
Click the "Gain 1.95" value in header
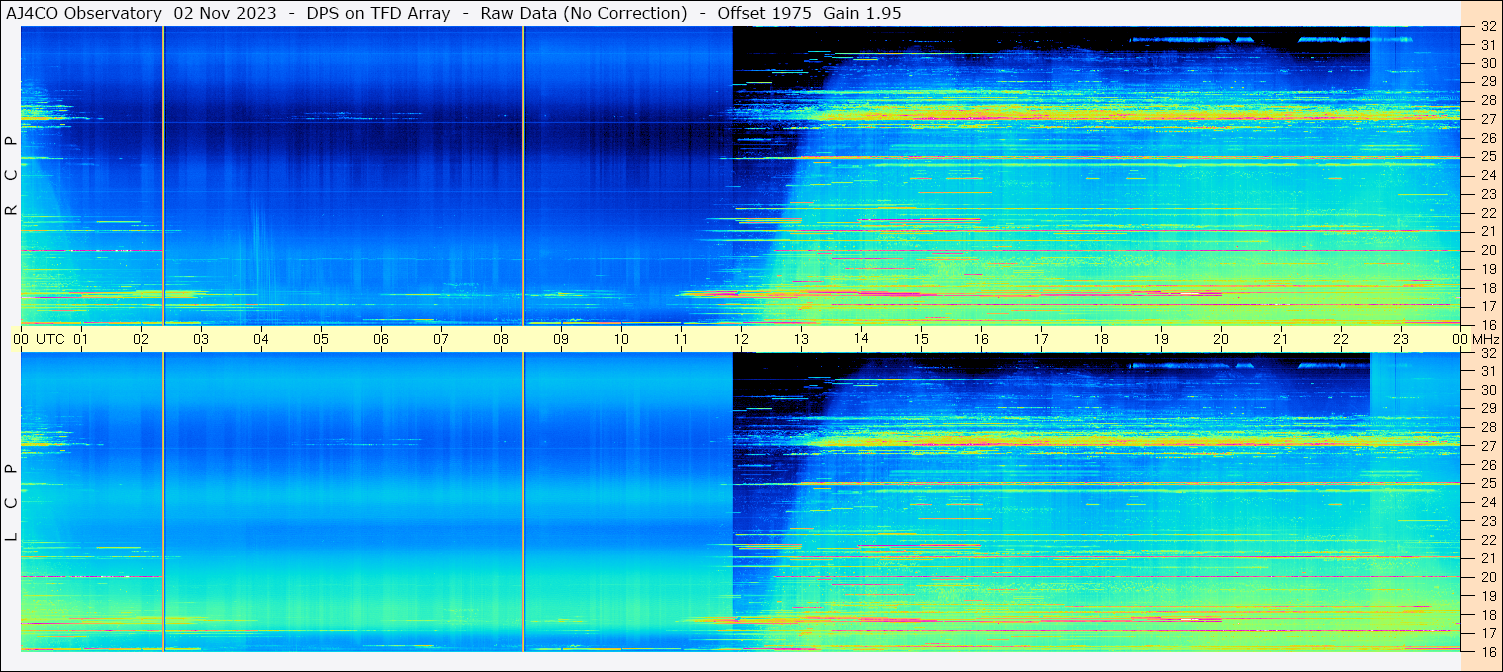click(862, 13)
